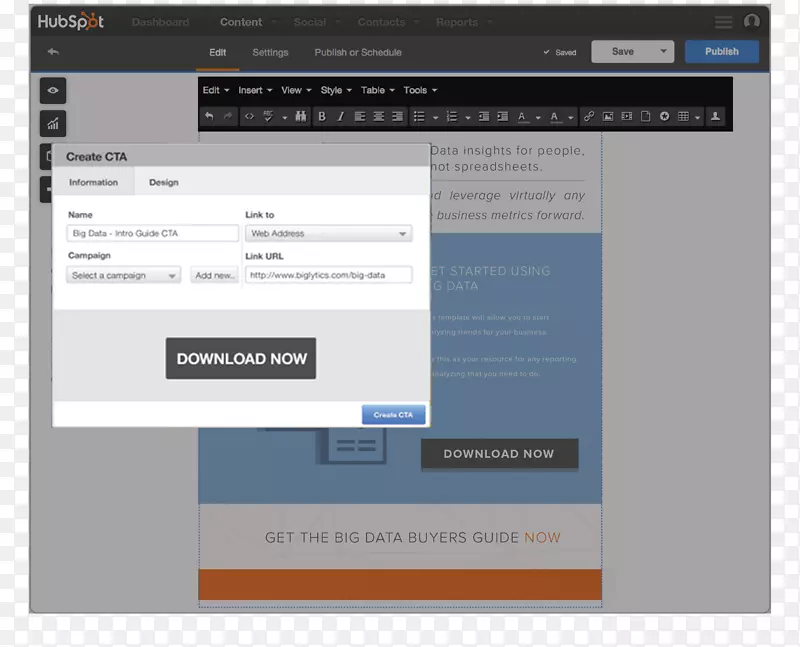Open the hamburger menu in header
This screenshot has width=800, height=647.
723,22
